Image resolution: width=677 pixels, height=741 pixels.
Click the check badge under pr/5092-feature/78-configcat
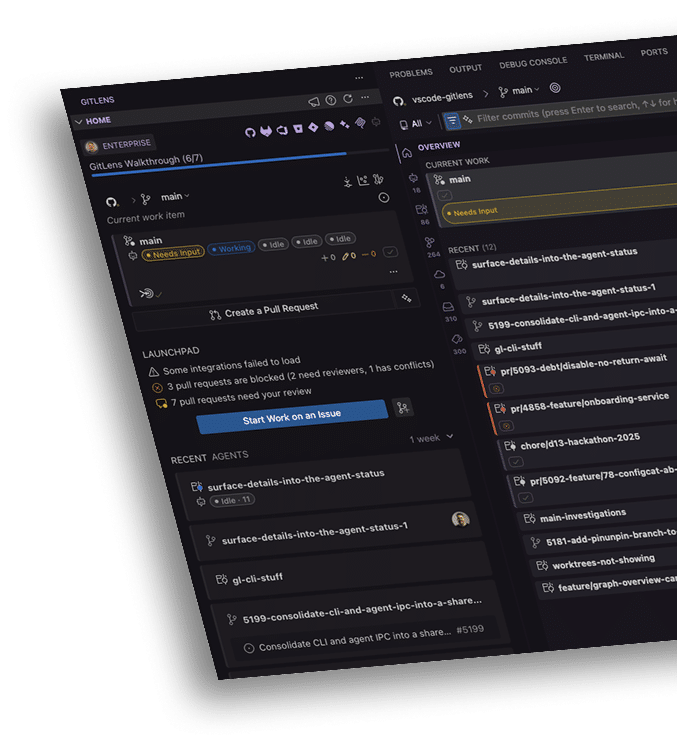(x=525, y=498)
